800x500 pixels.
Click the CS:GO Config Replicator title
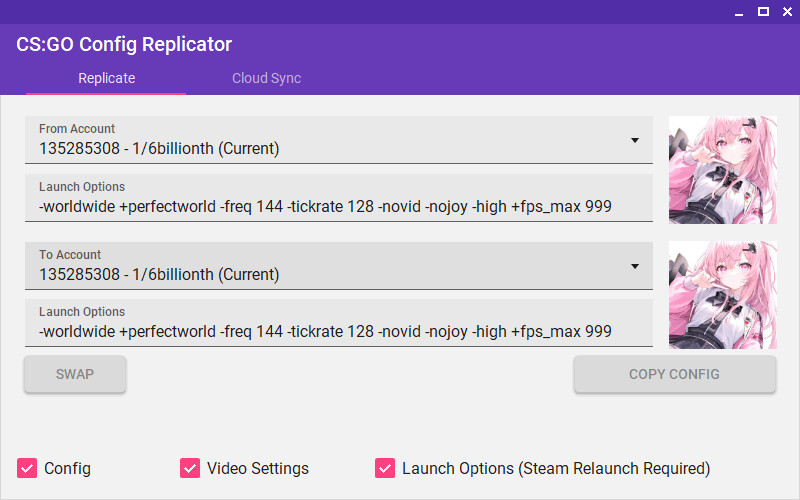124,44
